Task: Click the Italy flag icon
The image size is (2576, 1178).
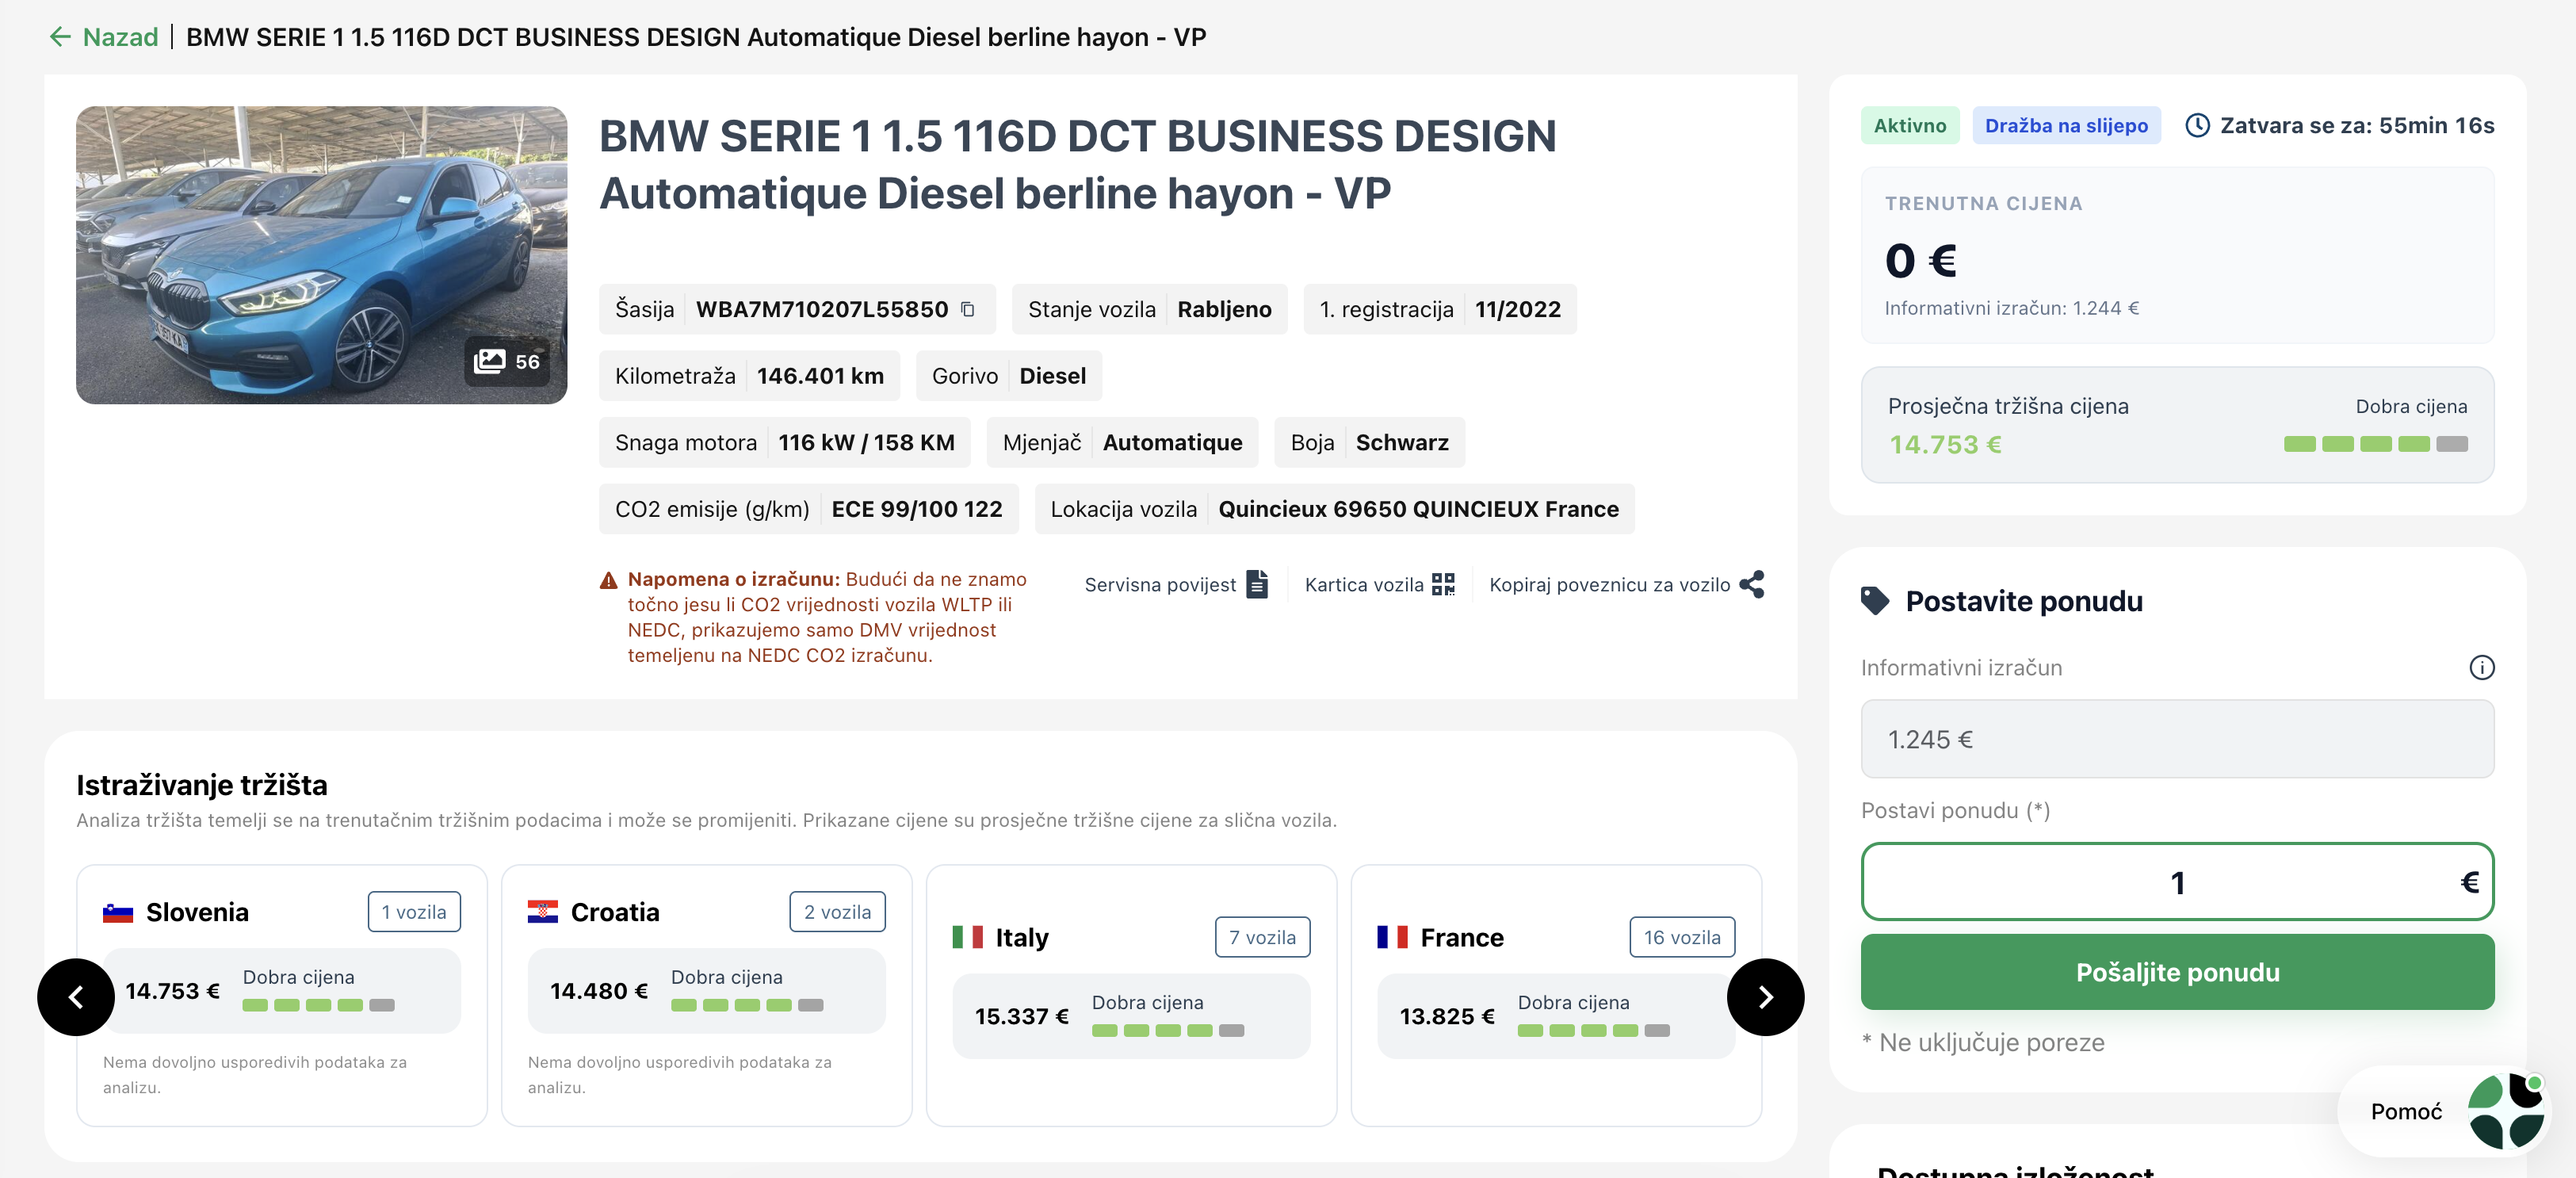Action: [x=967, y=938]
